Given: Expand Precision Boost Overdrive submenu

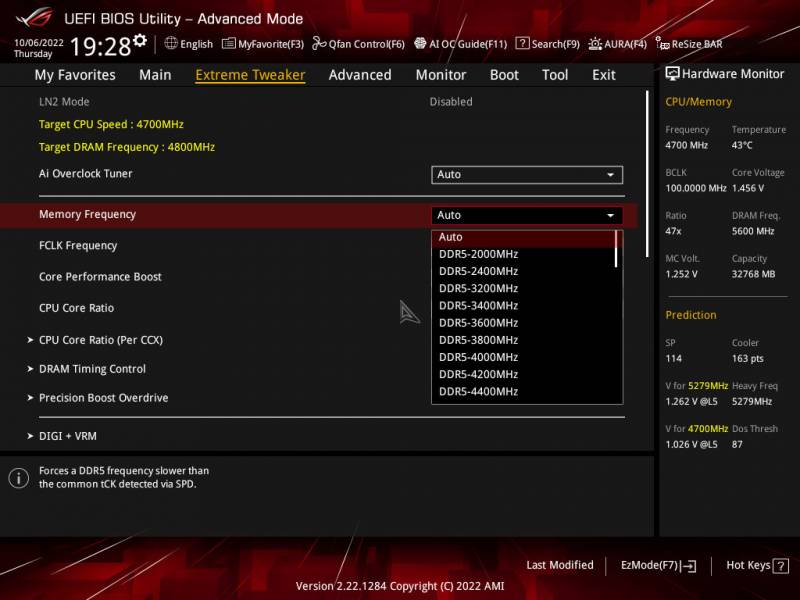Looking at the screenshot, I should click(x=103, y=398).
